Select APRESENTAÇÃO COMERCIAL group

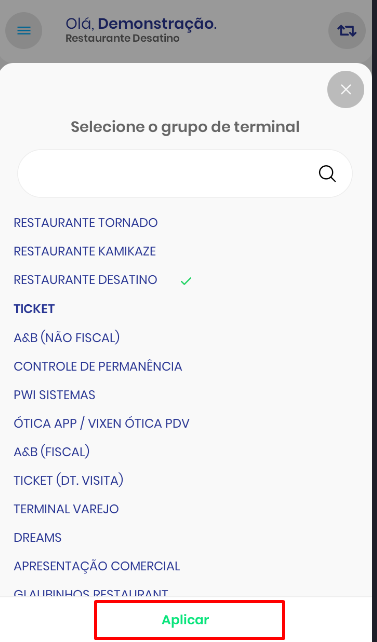[x=97, y=567]
